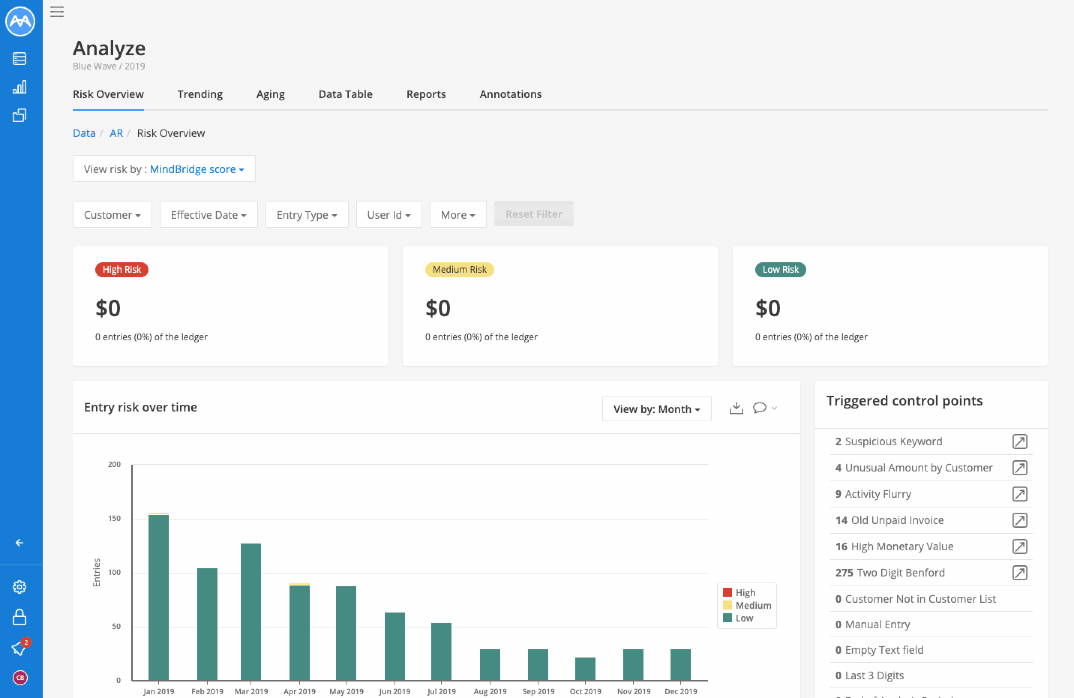Open Old Unpaid Invoice link icon

click(x=1020, y=521)
